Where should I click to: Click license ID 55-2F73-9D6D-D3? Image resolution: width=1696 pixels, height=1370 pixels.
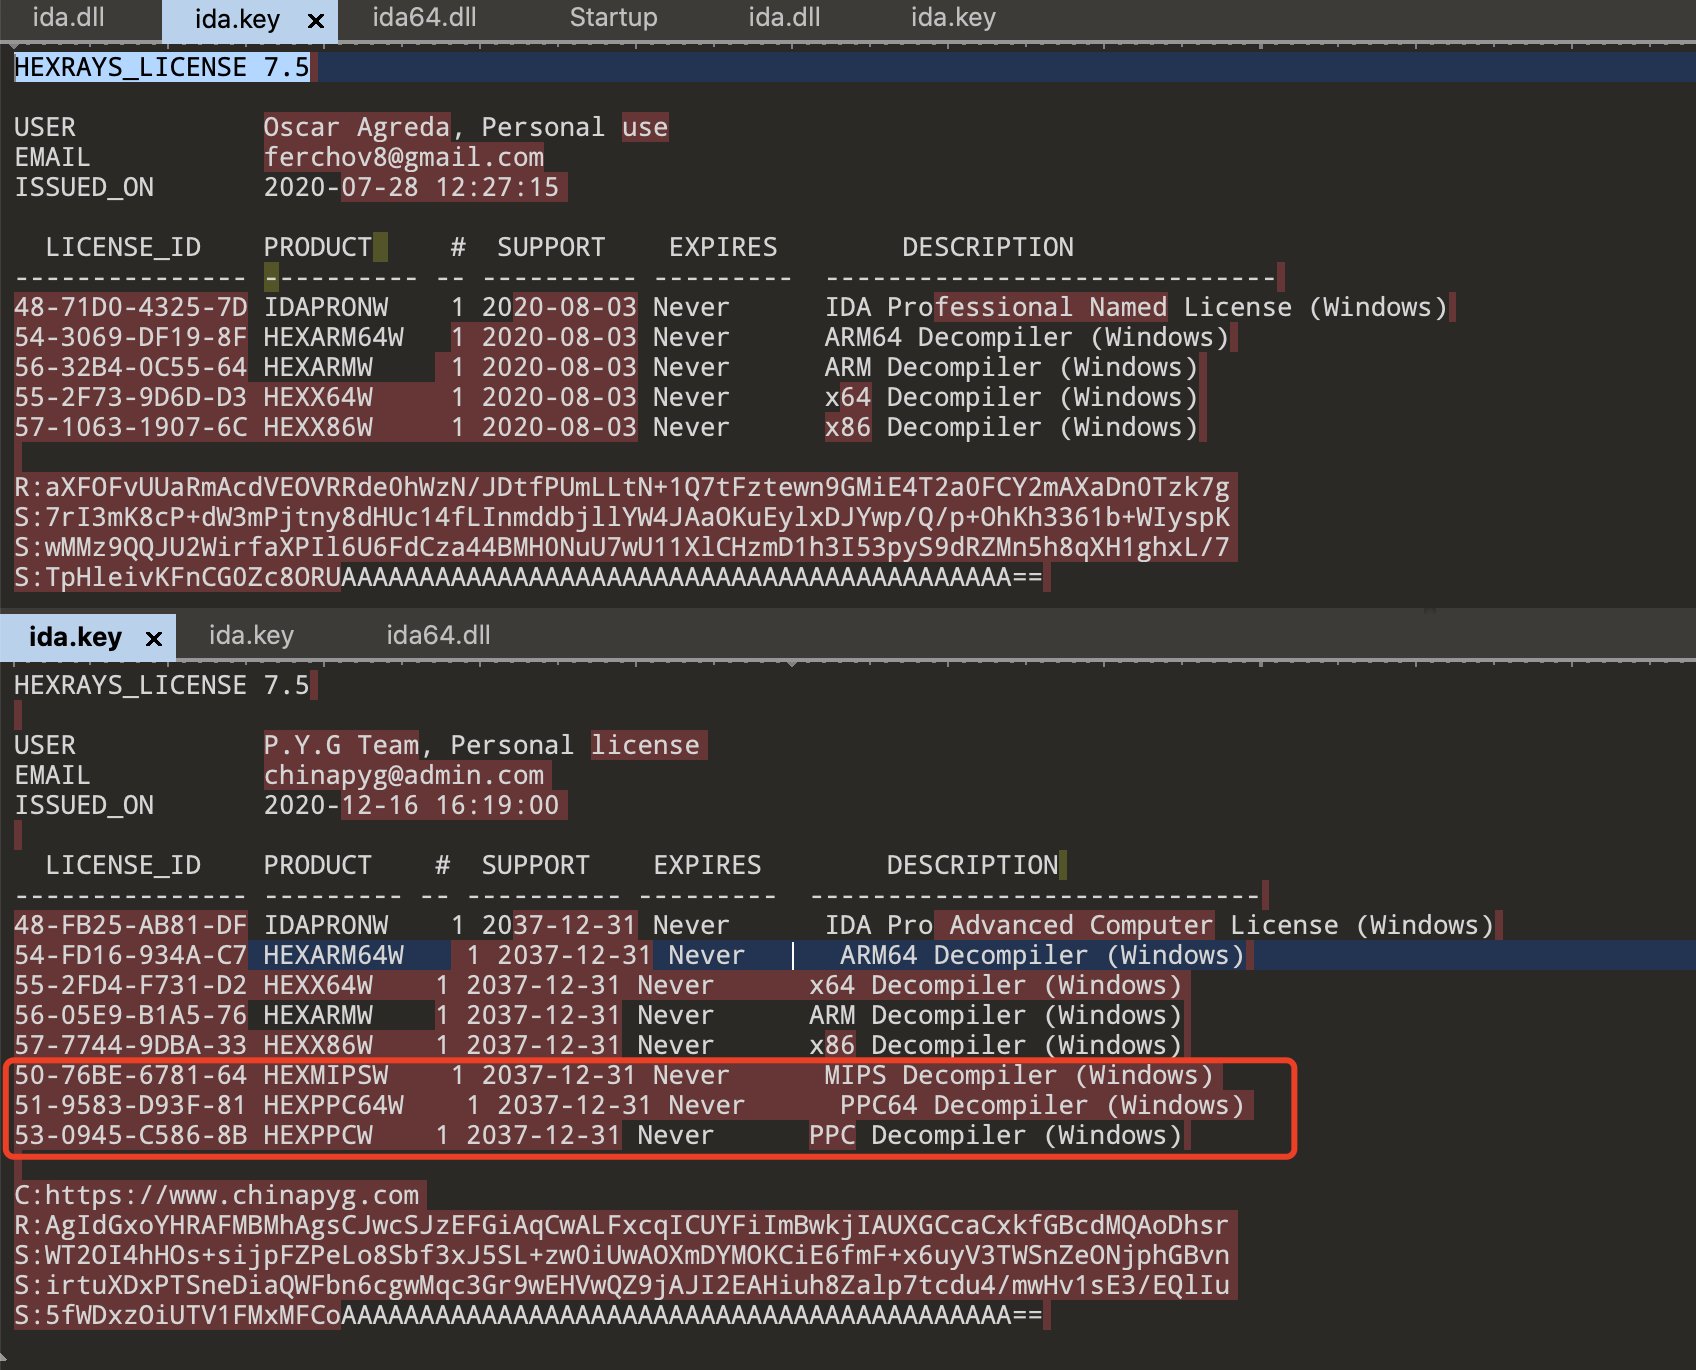pyautogui.click(x=130, y=397)
